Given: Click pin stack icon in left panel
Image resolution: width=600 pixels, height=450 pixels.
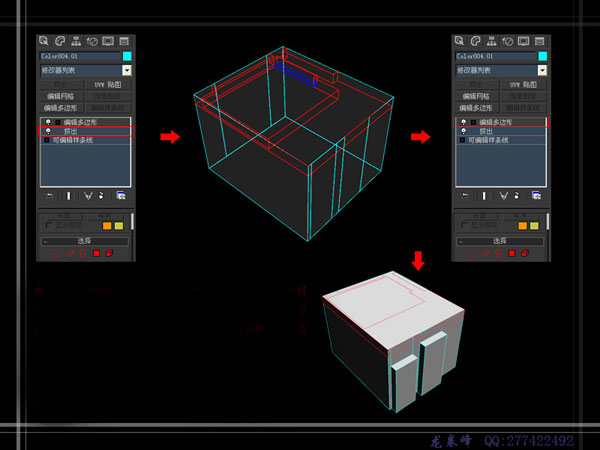Looking at the screenshot, I should (47, 196).
